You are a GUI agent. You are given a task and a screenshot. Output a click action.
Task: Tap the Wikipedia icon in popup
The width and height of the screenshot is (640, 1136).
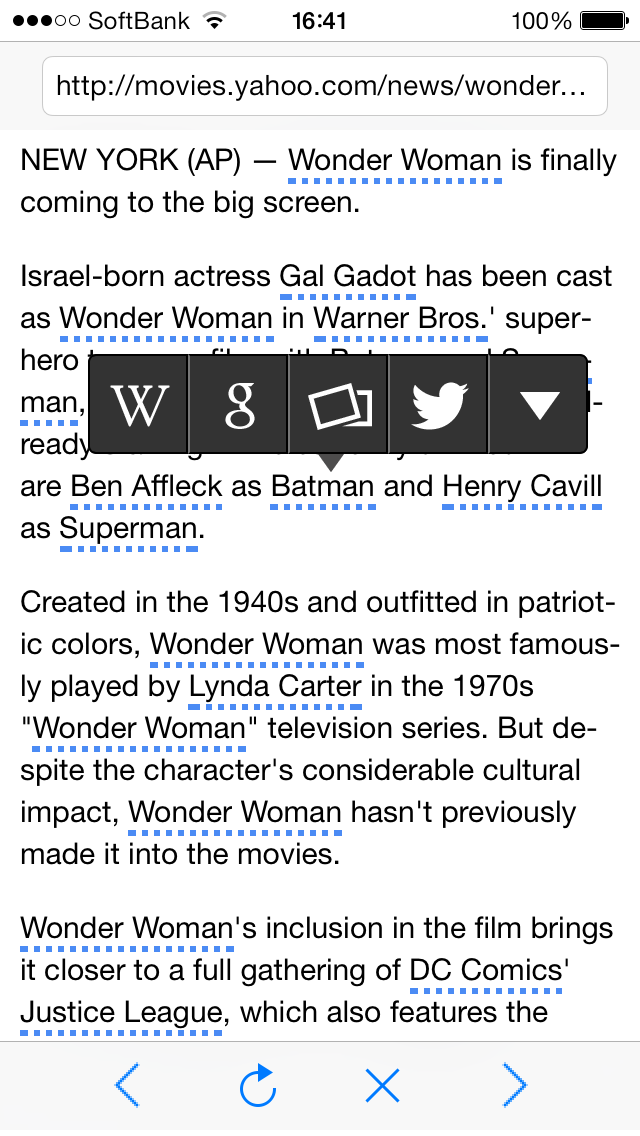[139, 405]
